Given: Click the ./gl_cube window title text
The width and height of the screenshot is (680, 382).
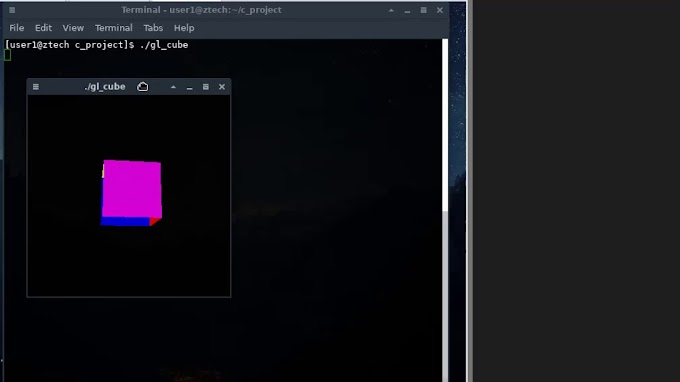Looking at the screenshot, I should click(x=105, y=87).
